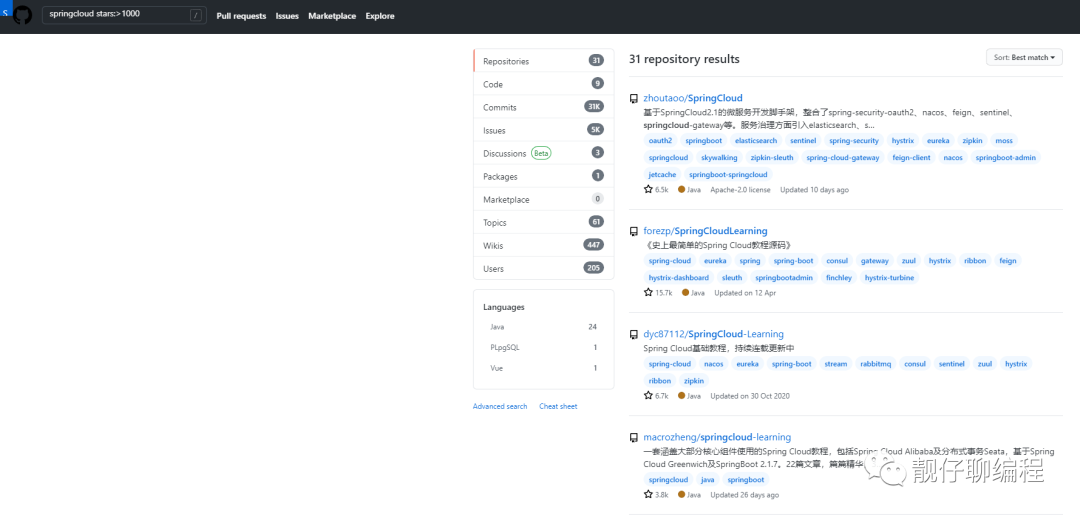Screen dimensions: 1080x518
Task: Focus the search field containing springcloud stars:>1000
Action: point(124,15)
